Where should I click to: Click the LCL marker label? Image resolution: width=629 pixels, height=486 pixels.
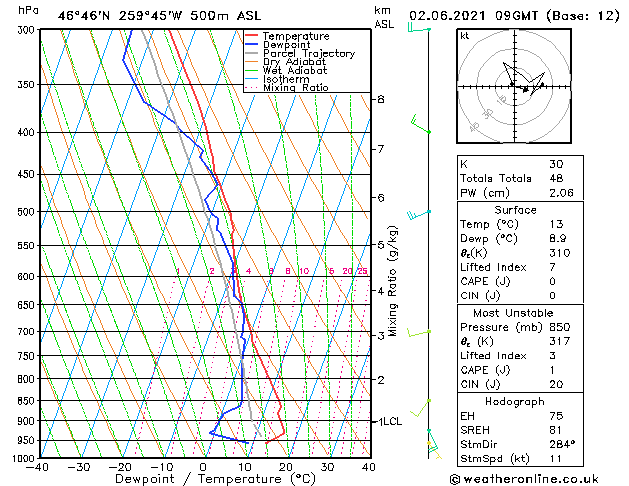click(x=392, y=421)
